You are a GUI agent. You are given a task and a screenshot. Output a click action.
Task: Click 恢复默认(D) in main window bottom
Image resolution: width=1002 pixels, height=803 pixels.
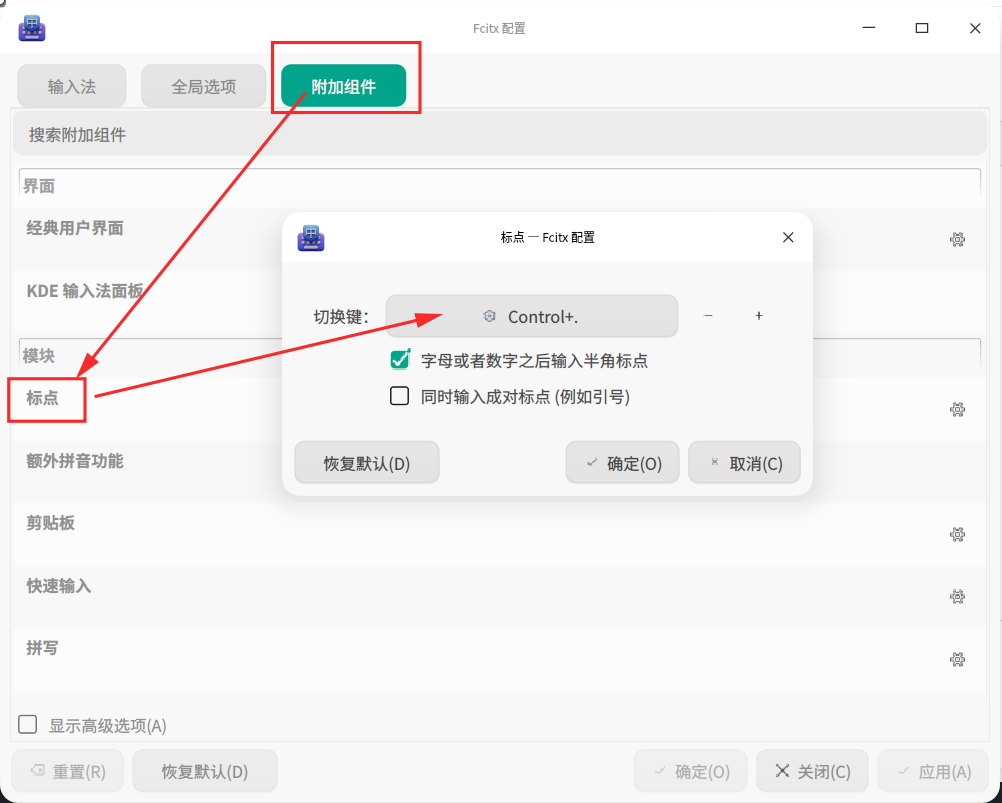point(204,771)
